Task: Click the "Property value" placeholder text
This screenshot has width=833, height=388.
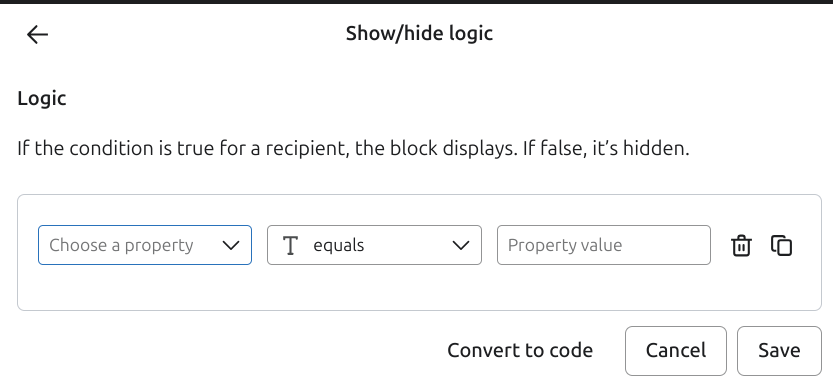Action: pos(565,246)
